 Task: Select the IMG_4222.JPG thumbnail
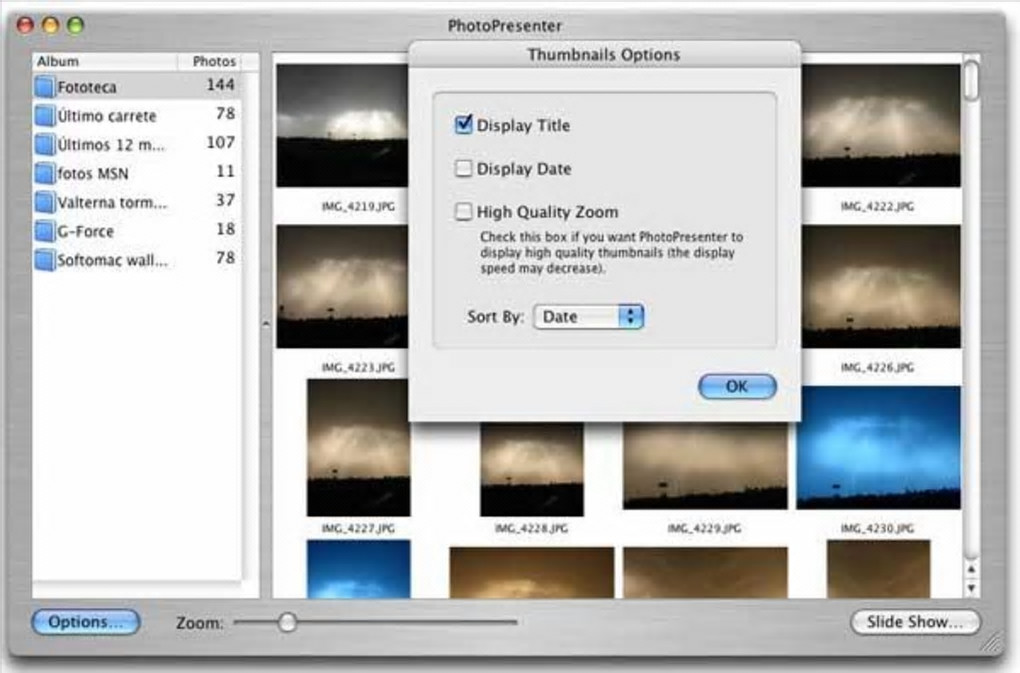(x=881, y=125)
